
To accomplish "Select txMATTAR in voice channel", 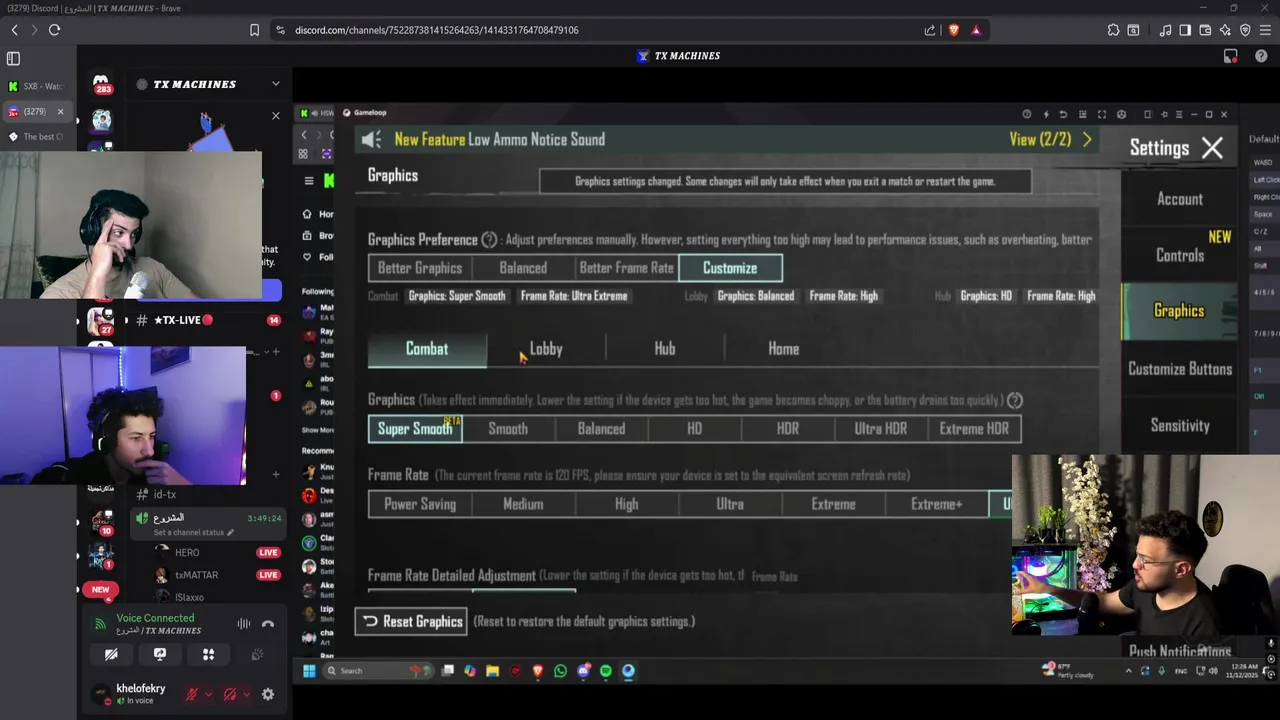I will coord(196,575).
